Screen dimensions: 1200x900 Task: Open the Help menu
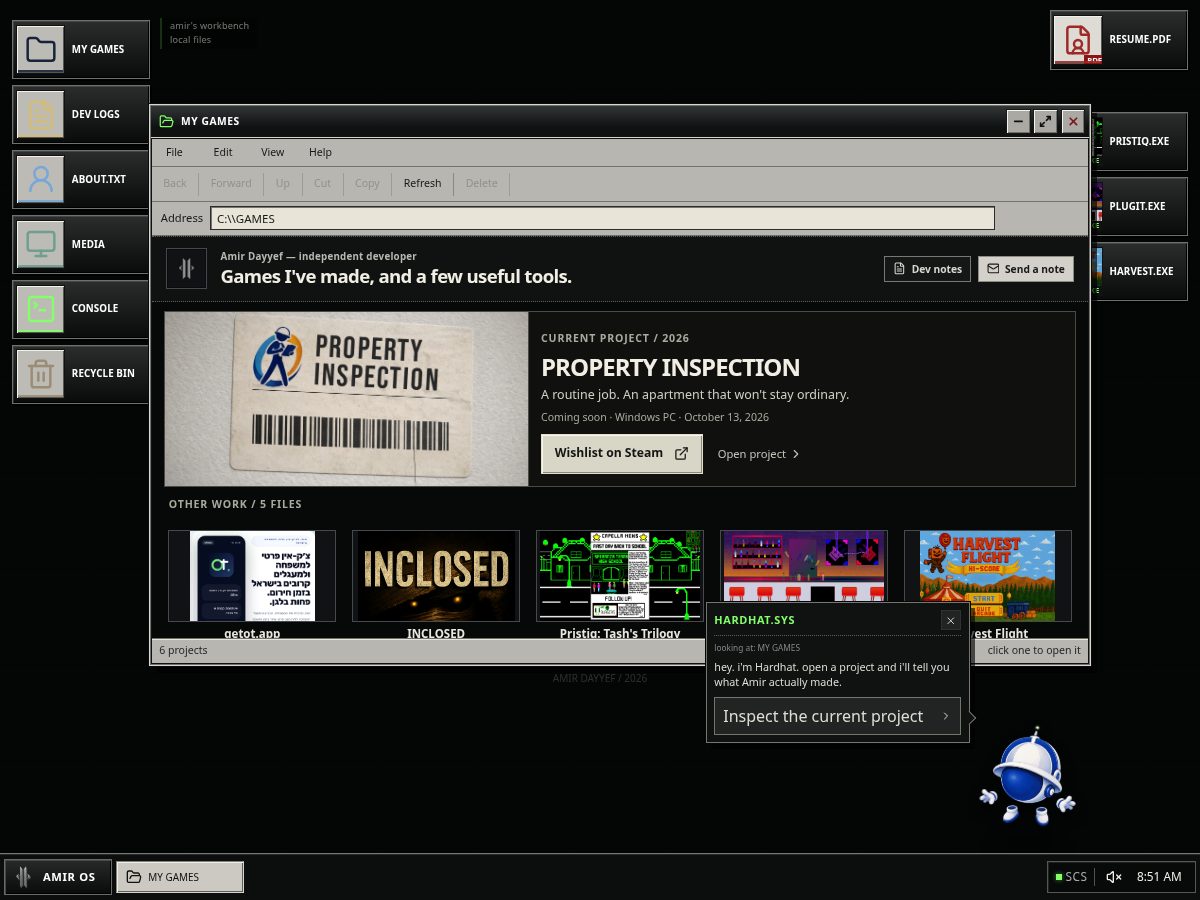tap(320, 152)
